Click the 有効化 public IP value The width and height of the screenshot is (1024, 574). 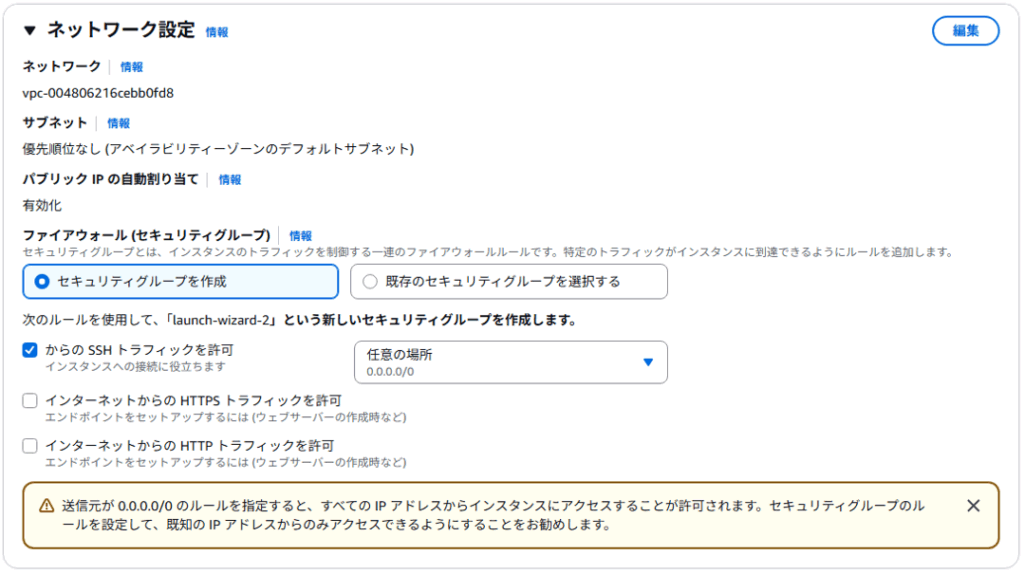[42, 205]
